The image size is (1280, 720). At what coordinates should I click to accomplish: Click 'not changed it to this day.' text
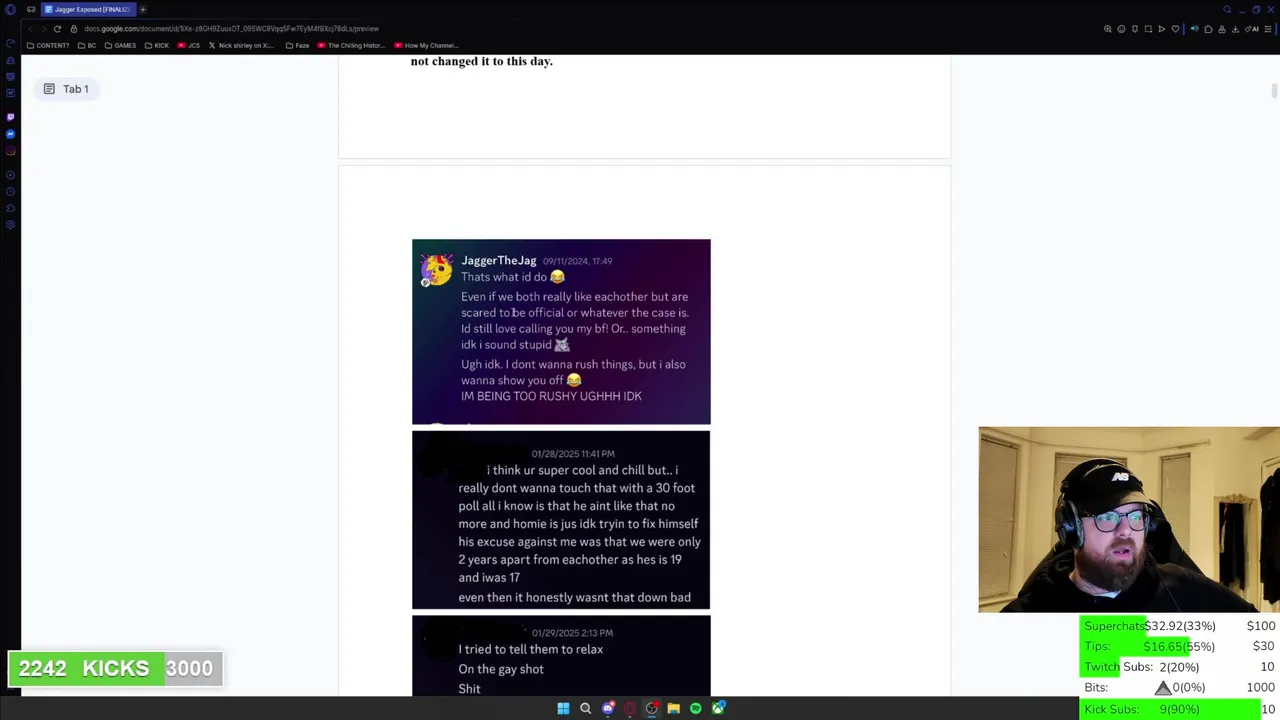481,61
